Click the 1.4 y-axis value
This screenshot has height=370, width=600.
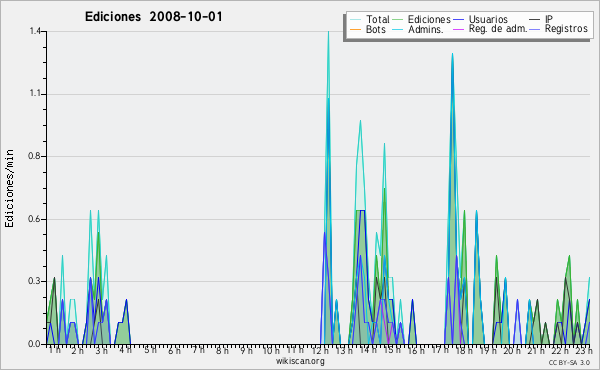35,31
